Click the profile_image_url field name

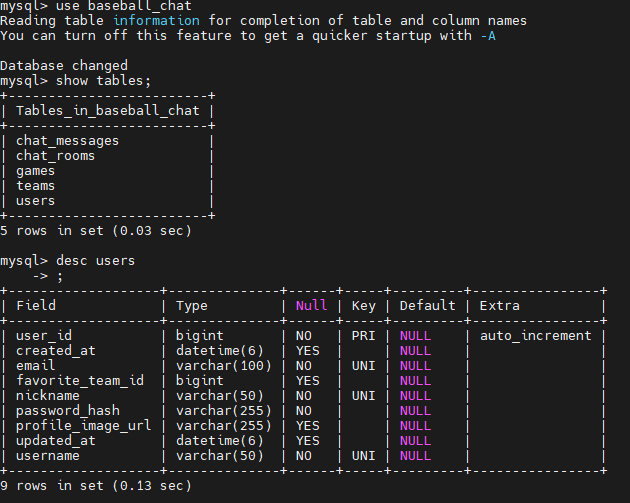click(x=83, y=426)
